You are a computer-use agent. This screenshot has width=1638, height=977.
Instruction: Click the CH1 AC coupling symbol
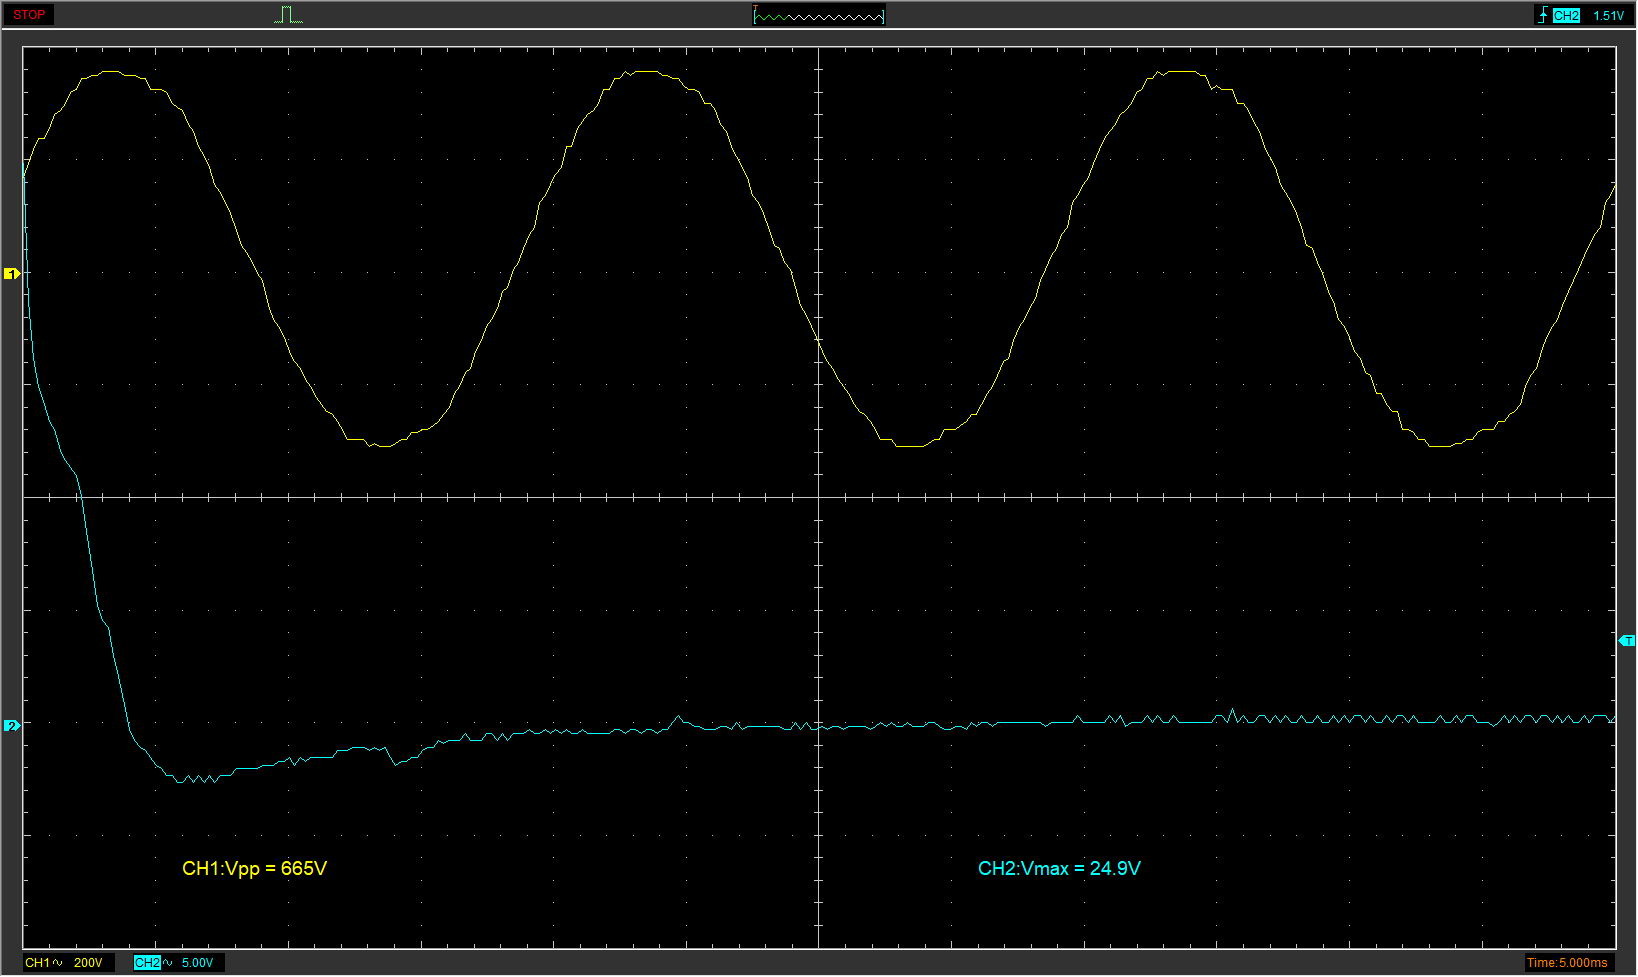58,962
